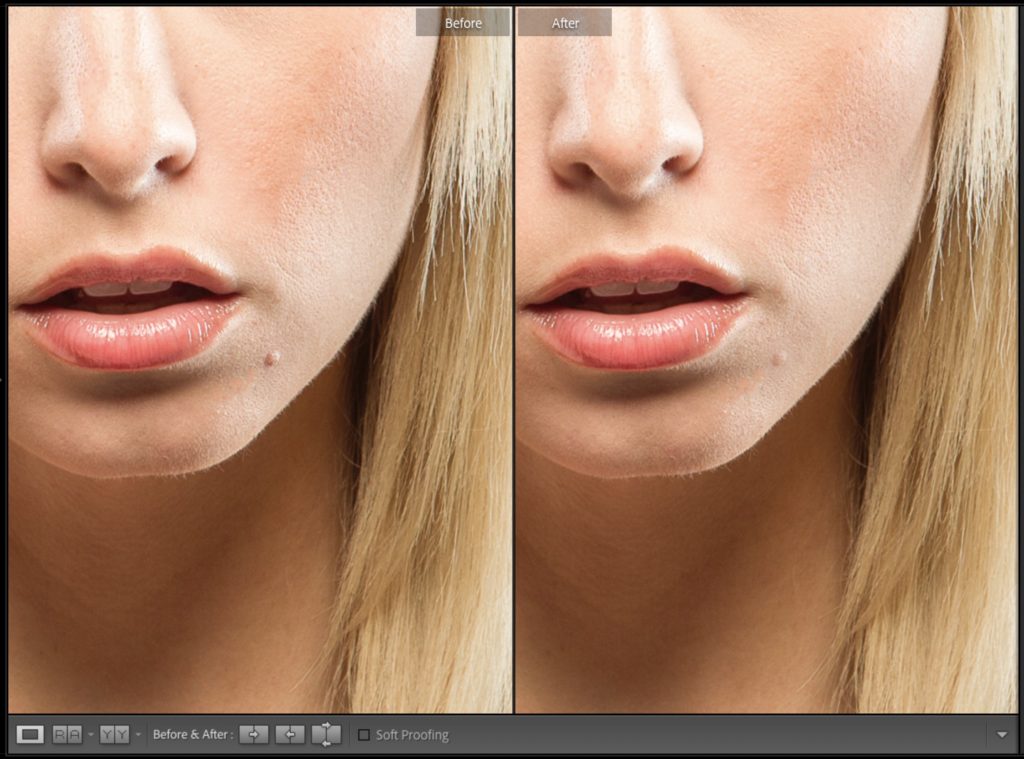Expand the toolbar options triangle at far right
Screen dimensions: 1024x759
[x=1002, y=735]
